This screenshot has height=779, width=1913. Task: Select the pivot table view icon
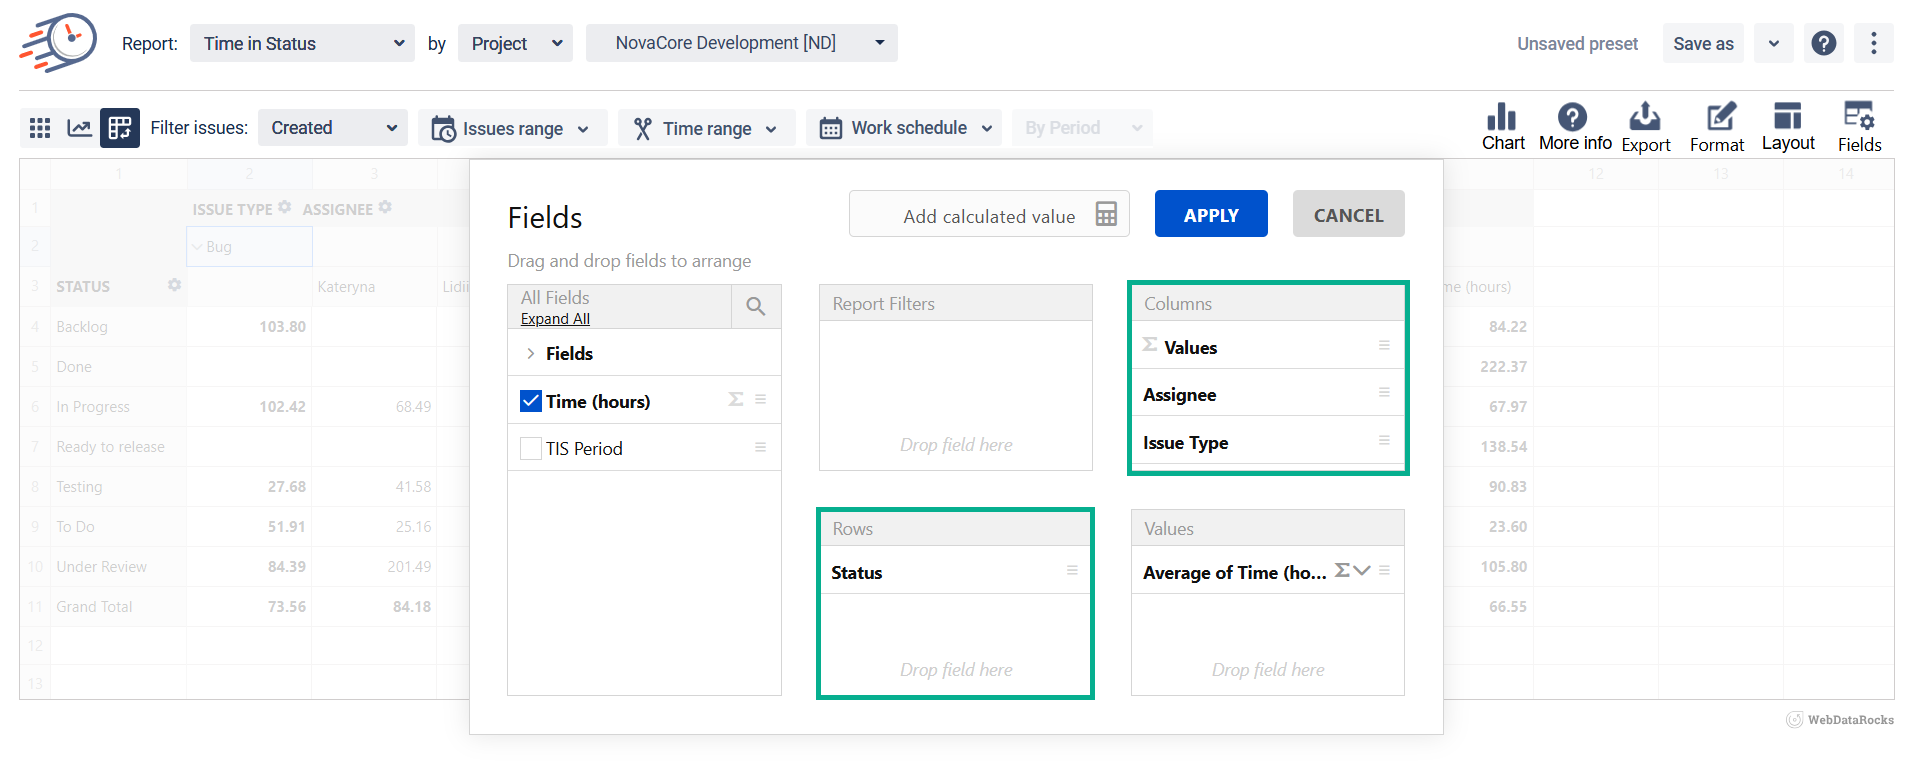tap(120, 128)
